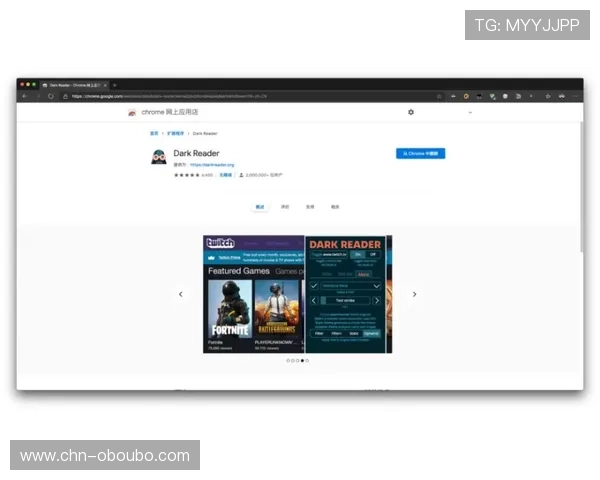The image size is (600, 480).
Task: Show the previous screenshot with the left arrow
Action: 181,294
